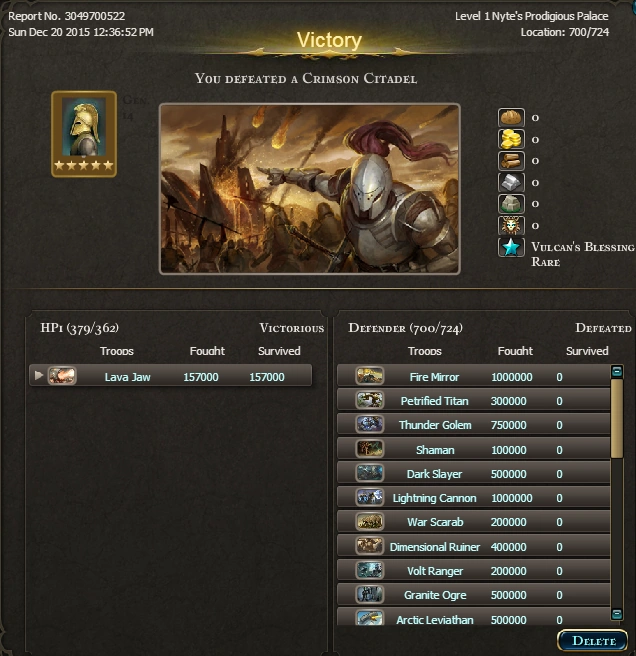Delete this battle report
This screenshot has width=636, height=656.
tap(593, 641)
